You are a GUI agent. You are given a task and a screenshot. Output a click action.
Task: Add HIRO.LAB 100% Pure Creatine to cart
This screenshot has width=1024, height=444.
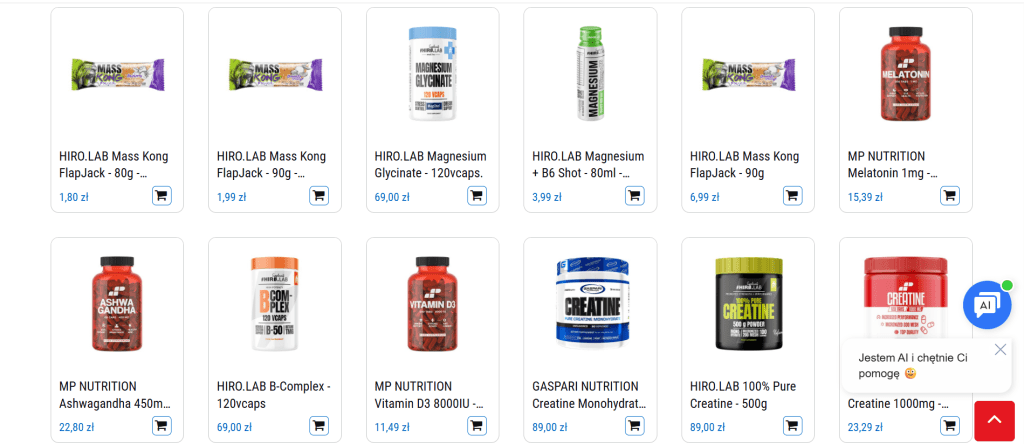793,426
